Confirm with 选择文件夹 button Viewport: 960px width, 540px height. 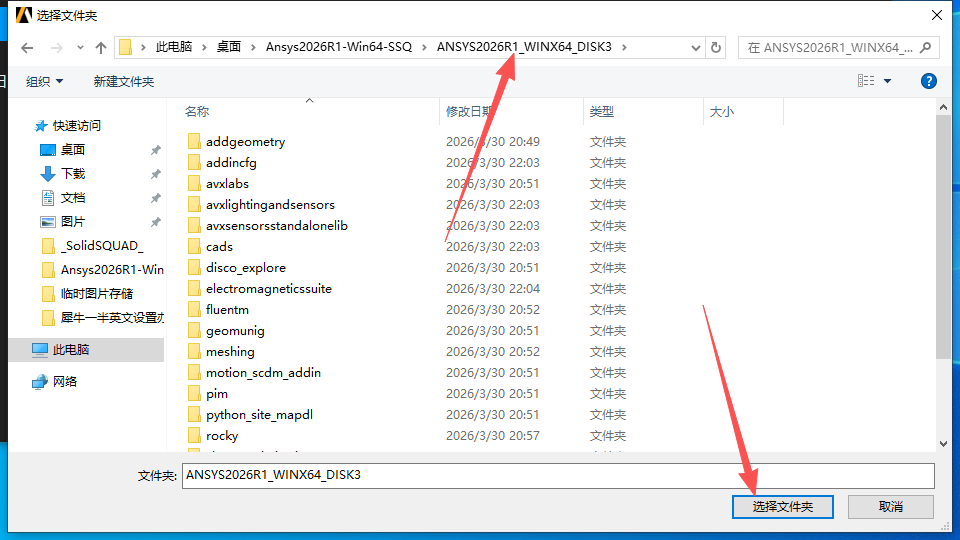coord(782,506)
